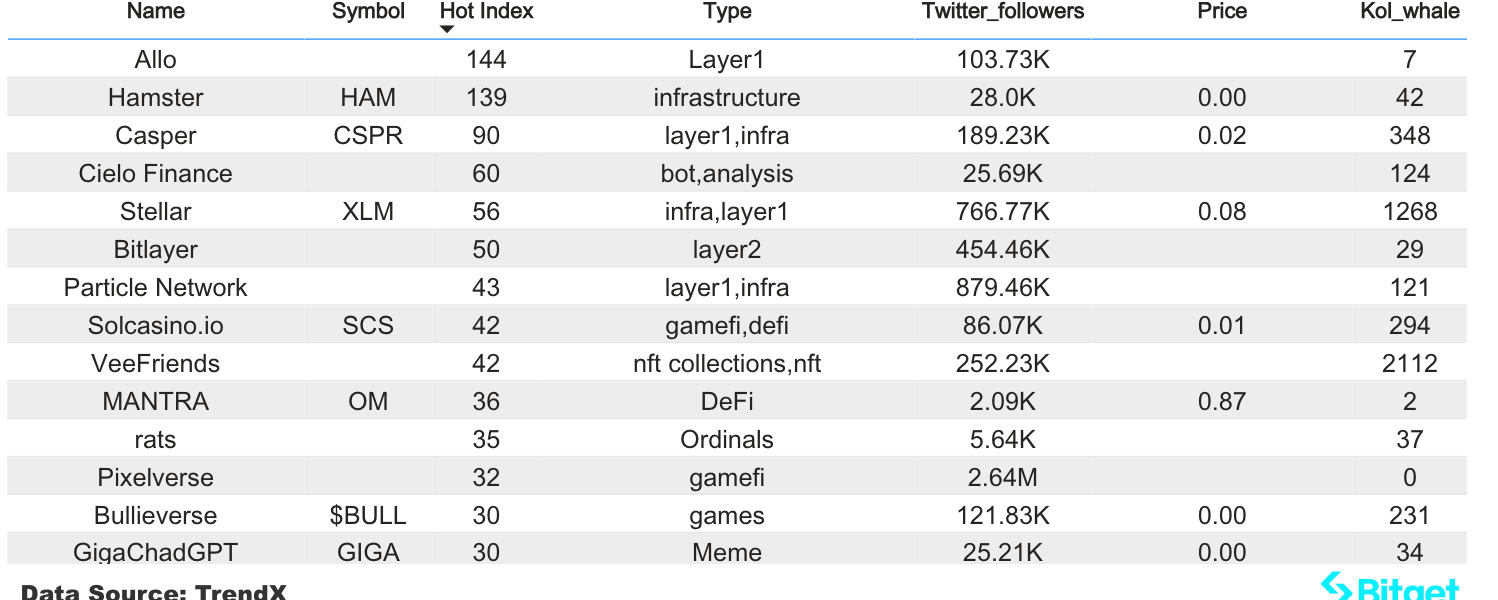1498x600 pixels.
Task: Select VeeFriends nft collections type cell
Action: click(x=727, y=364)
